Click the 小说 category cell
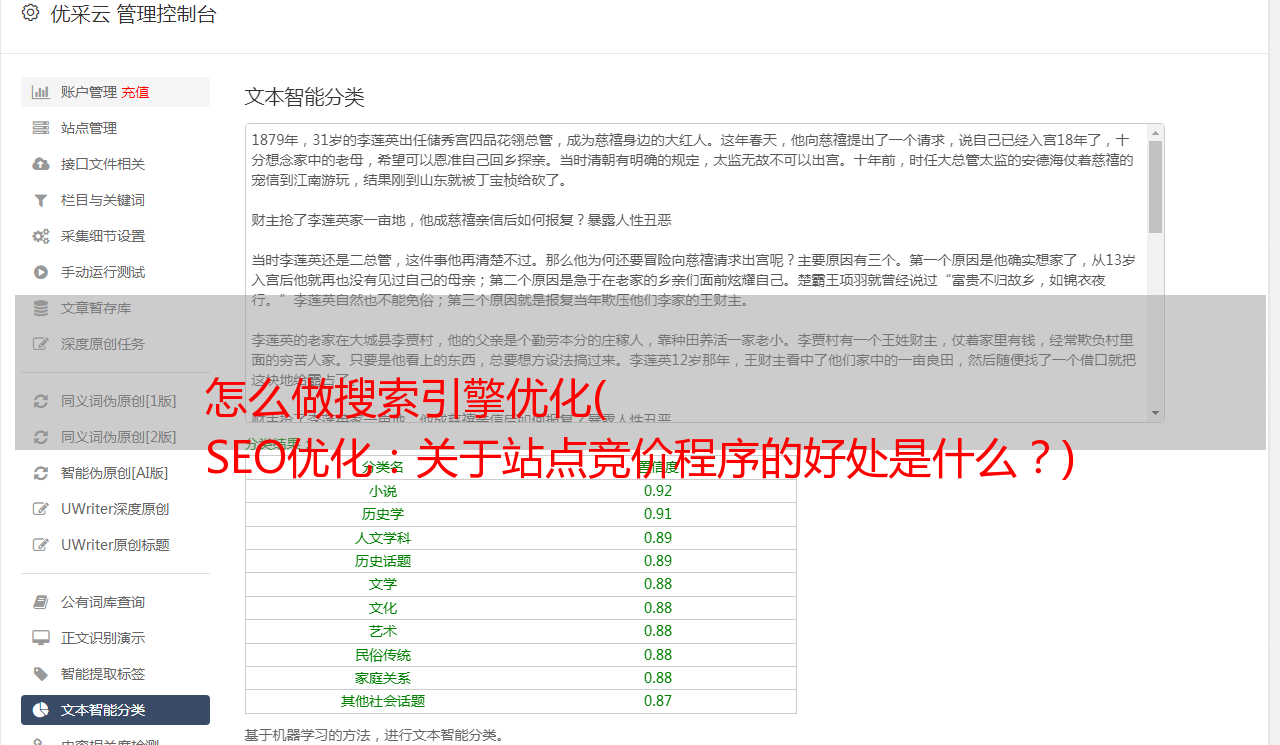Viewport: 1280px width, 745px height. (383, 491)
